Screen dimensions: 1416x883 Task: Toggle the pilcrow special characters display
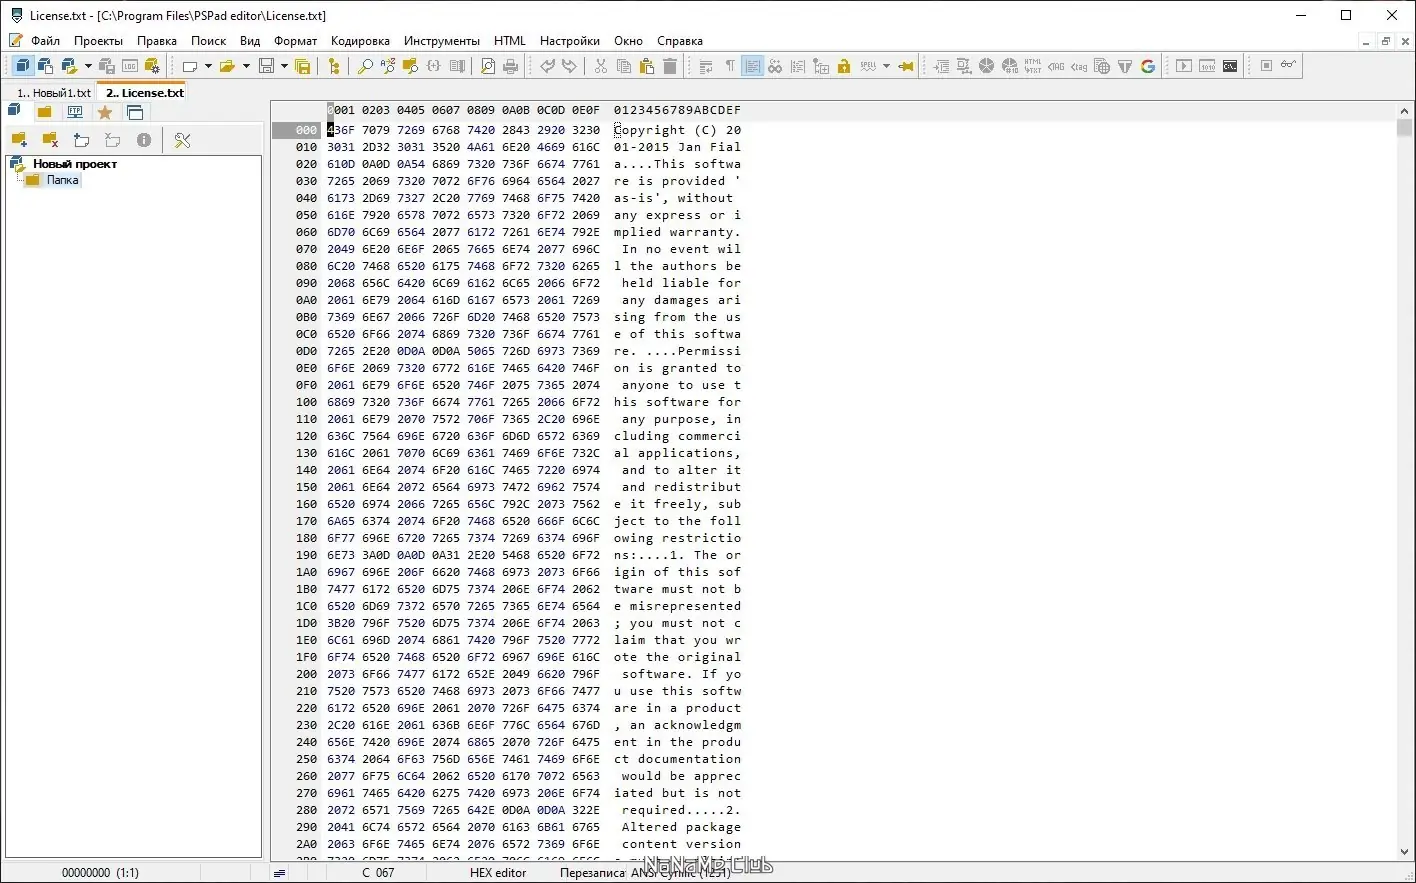(729, 66)
